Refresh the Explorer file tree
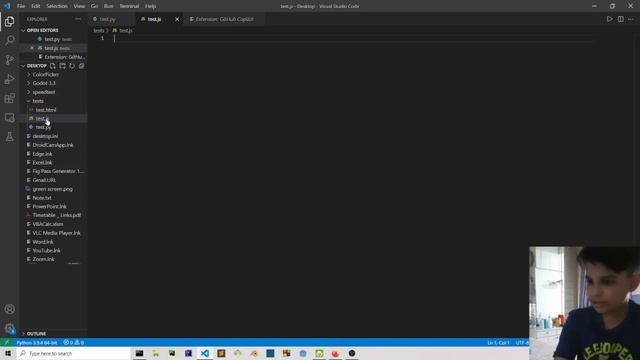Screen dimensions: 640x360 [x=72, y=66]
